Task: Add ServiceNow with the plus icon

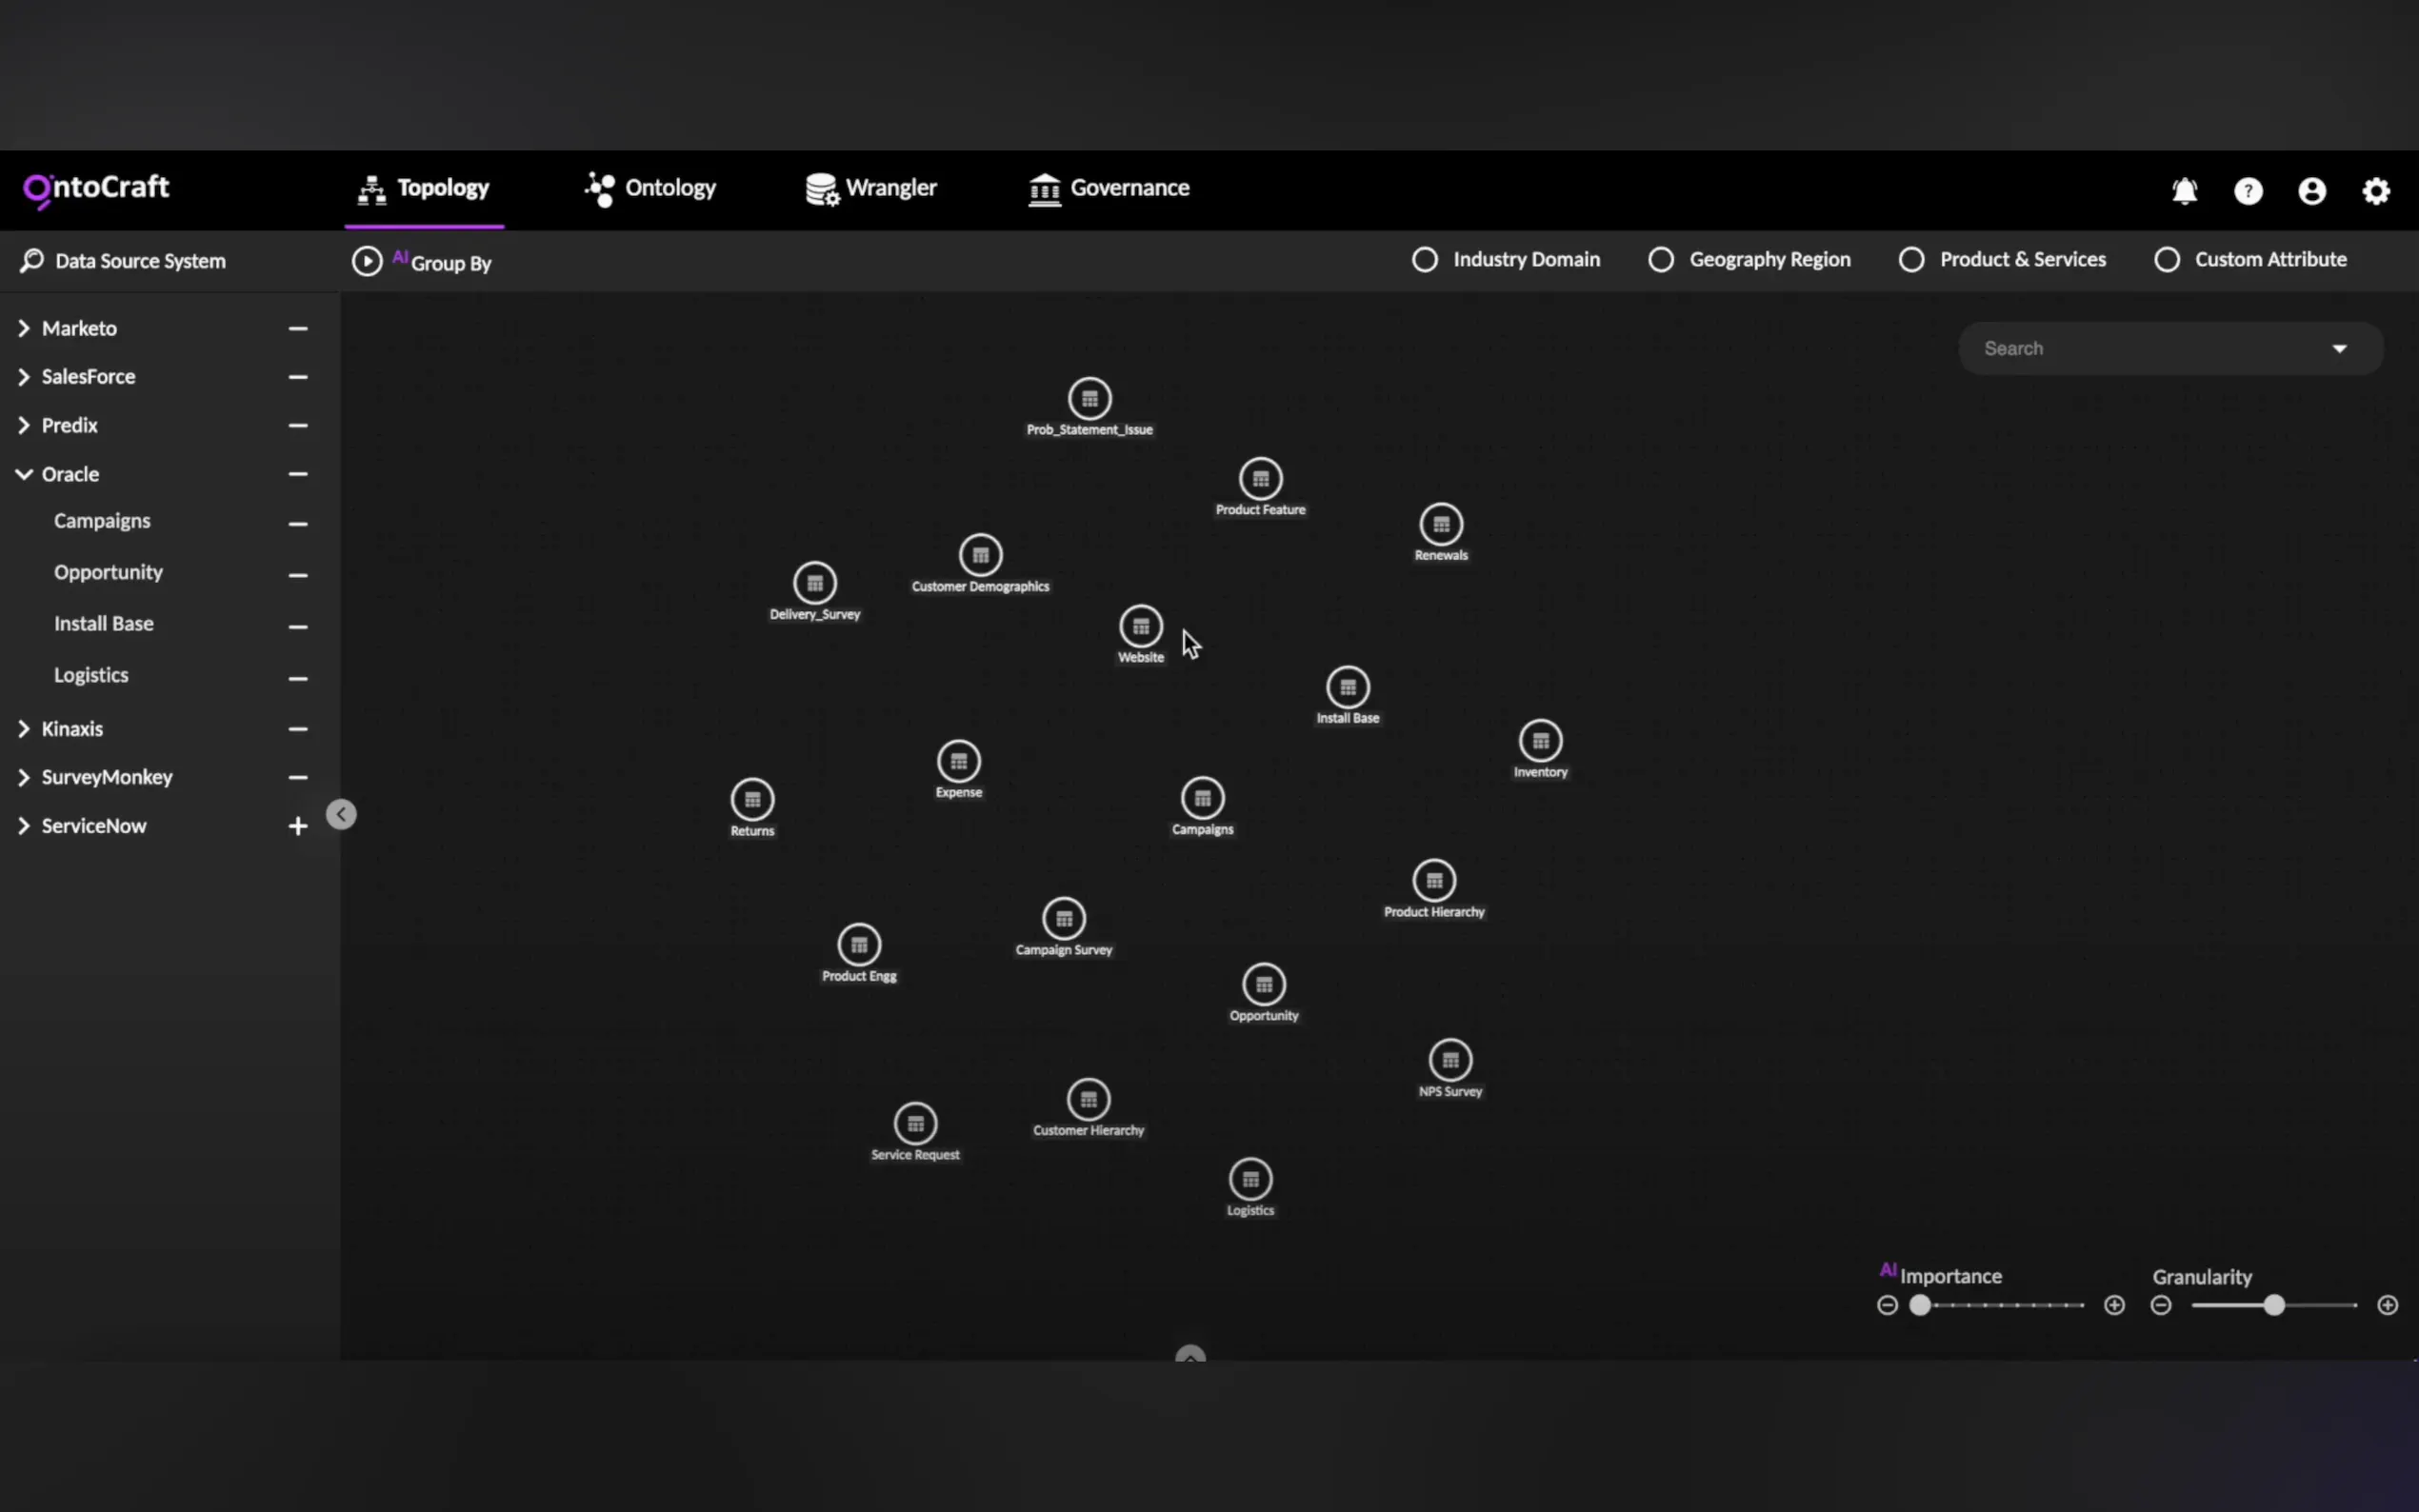Action: (x=297, y=826)
